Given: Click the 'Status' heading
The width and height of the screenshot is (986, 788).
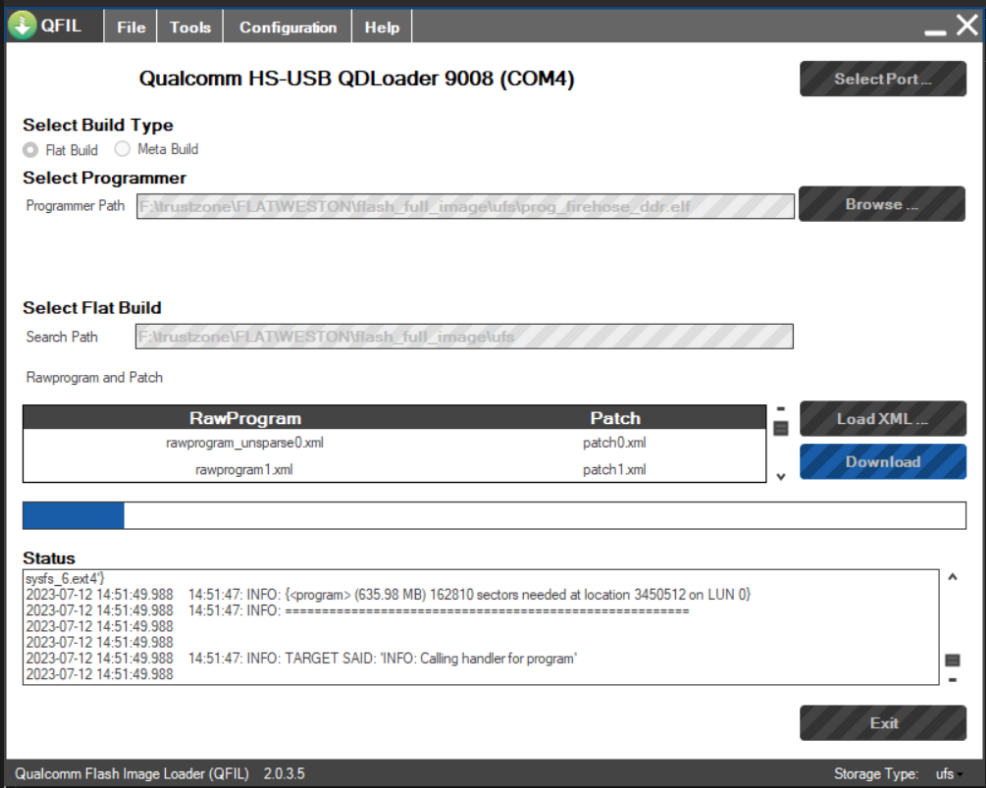Looking at the screenshot, I should point(49,558).
